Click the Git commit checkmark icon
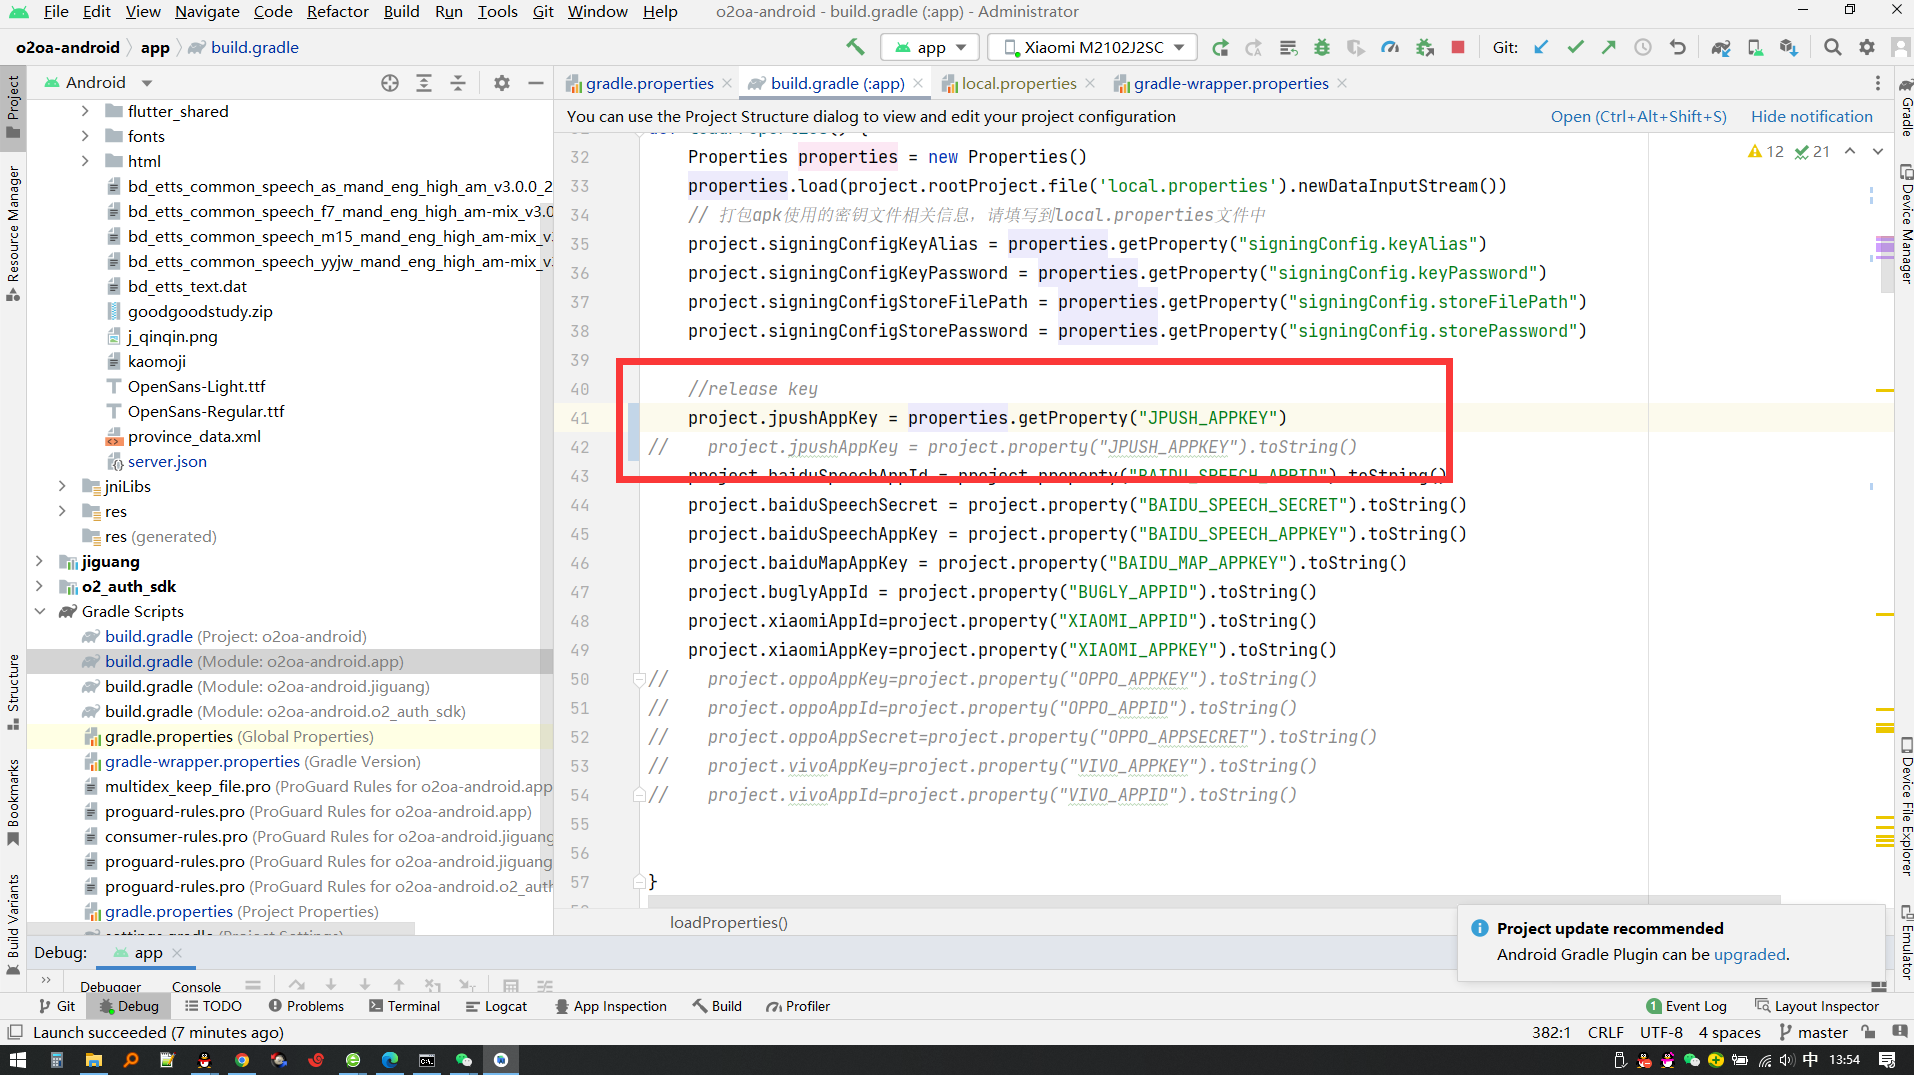Viewport: 1914px width, 1075px height. (1575, 47)
